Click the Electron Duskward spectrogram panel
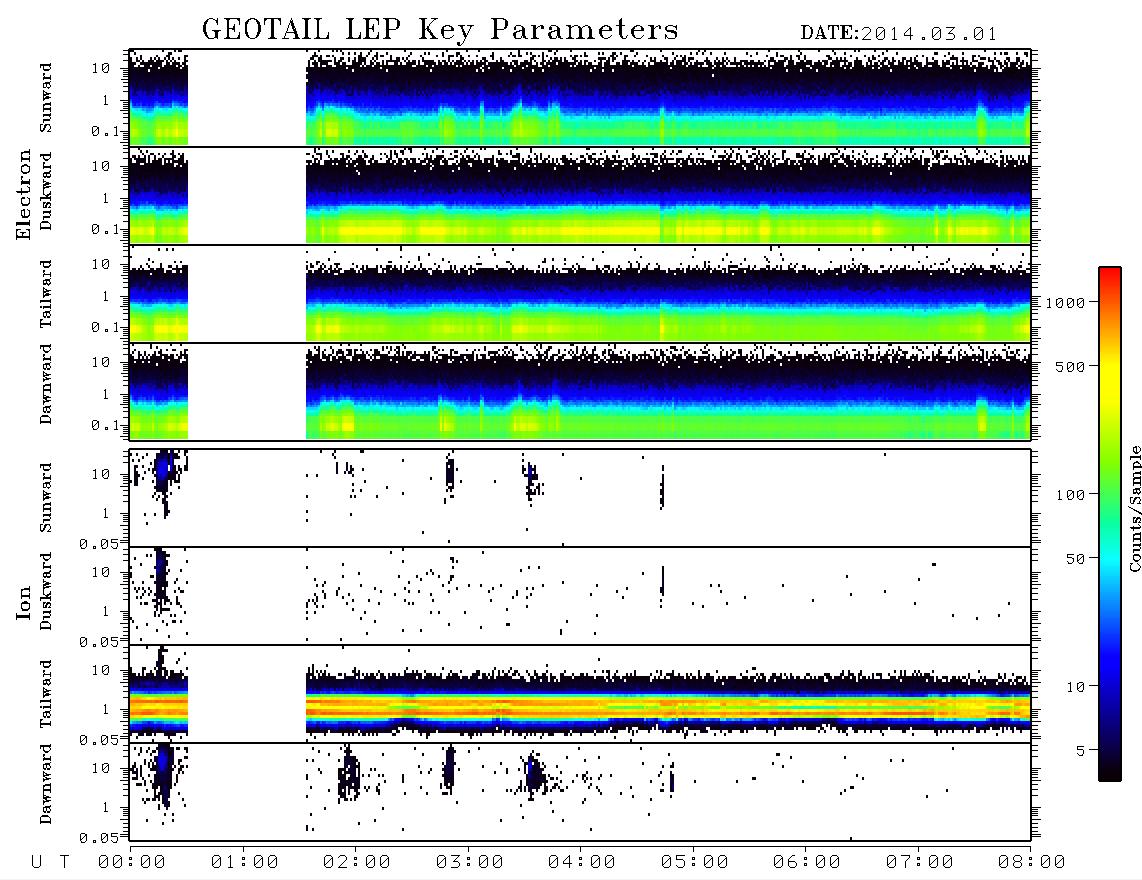 pos(580,195)
